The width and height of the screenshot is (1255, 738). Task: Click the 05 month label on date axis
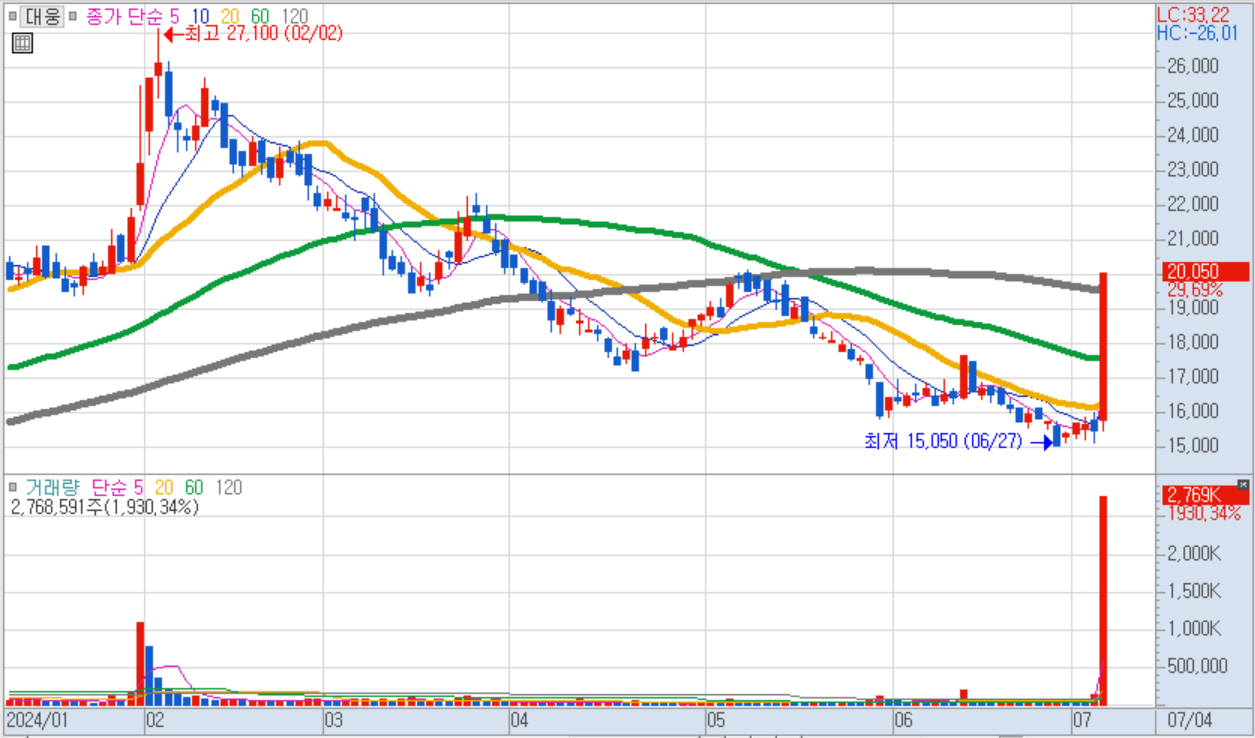pos(714,721)
